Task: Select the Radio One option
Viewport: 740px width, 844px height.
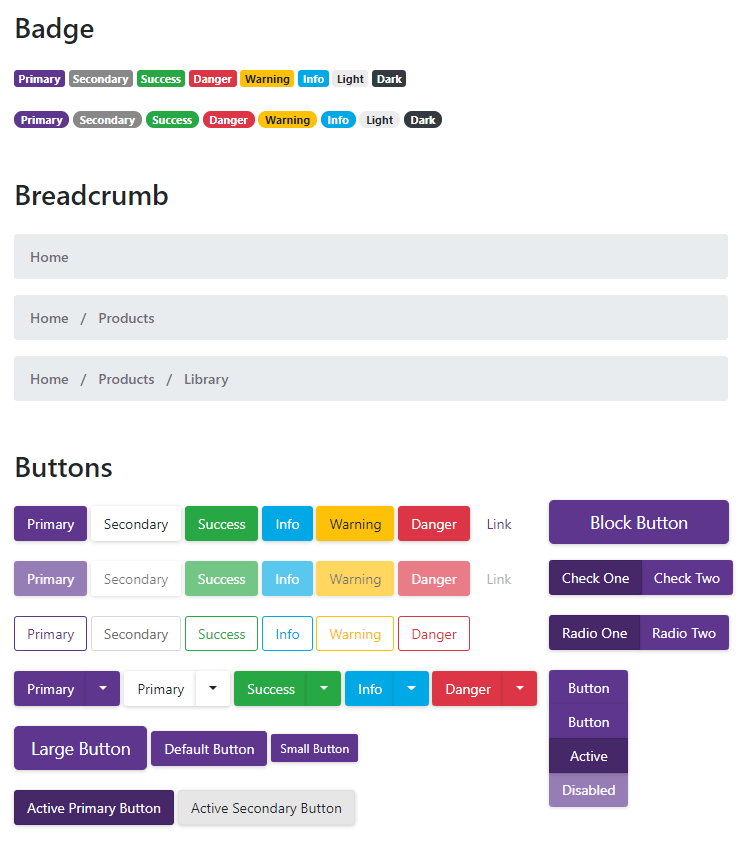Action: 594,633
